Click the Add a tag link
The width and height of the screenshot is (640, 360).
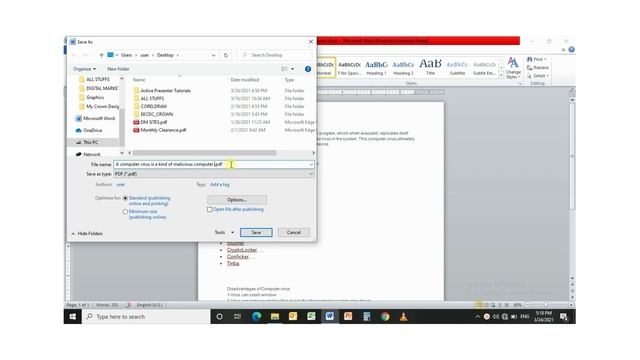220,184
